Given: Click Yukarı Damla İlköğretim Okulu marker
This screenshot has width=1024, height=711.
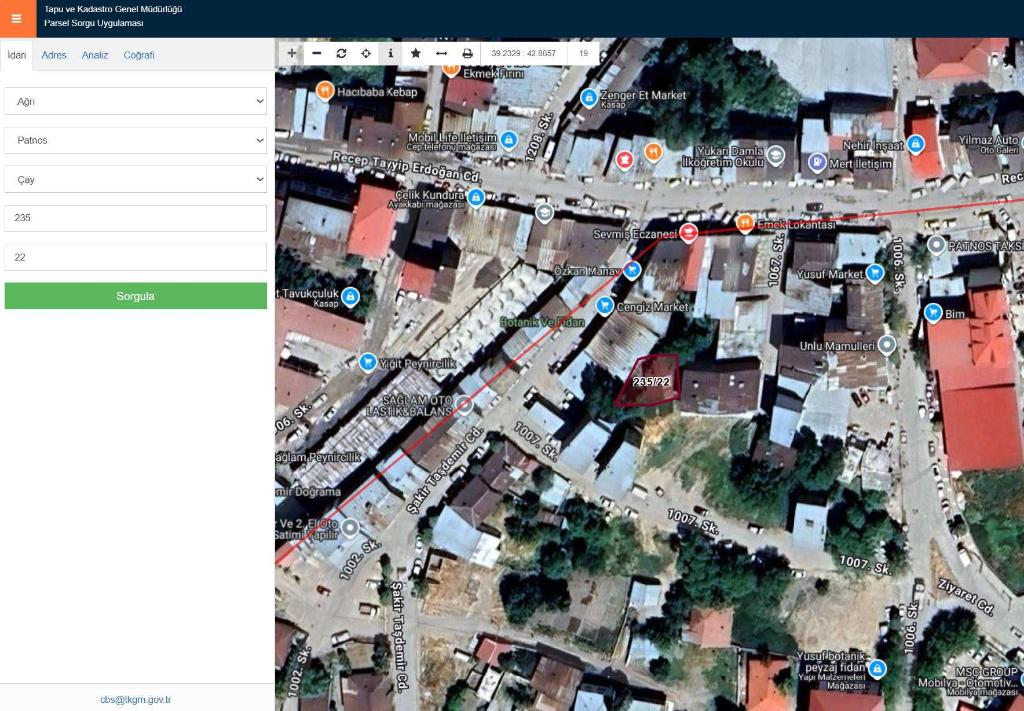Looking at the screenshot, I should coord(775,155).
